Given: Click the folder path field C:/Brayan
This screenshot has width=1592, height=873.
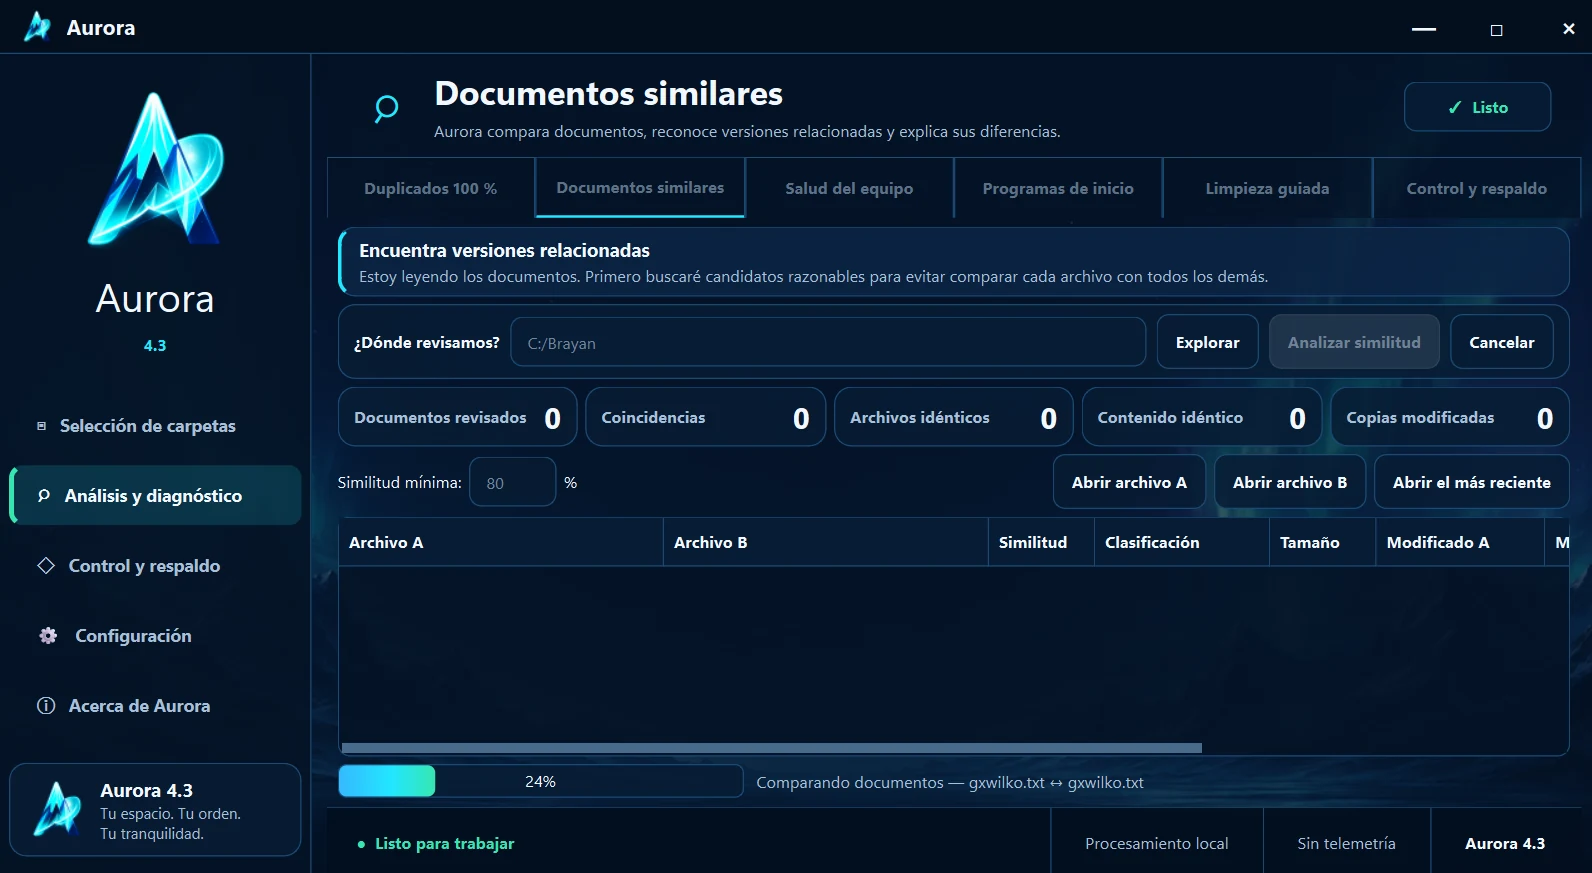Looking at the screenshot, I should pyautogui.click(x=828, y=342).
